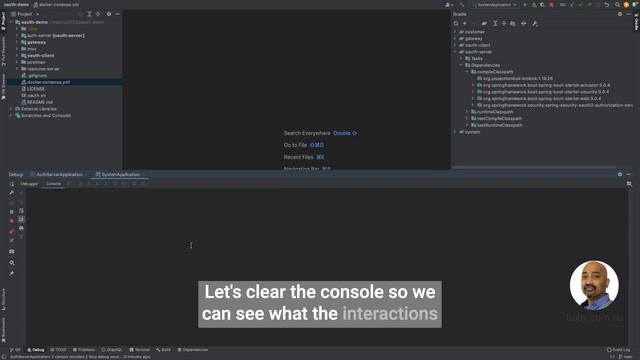640x360 pixels.
Task: Pause the program in the debug toolbar
Action: pyautogui.click(x=11, y=212)
